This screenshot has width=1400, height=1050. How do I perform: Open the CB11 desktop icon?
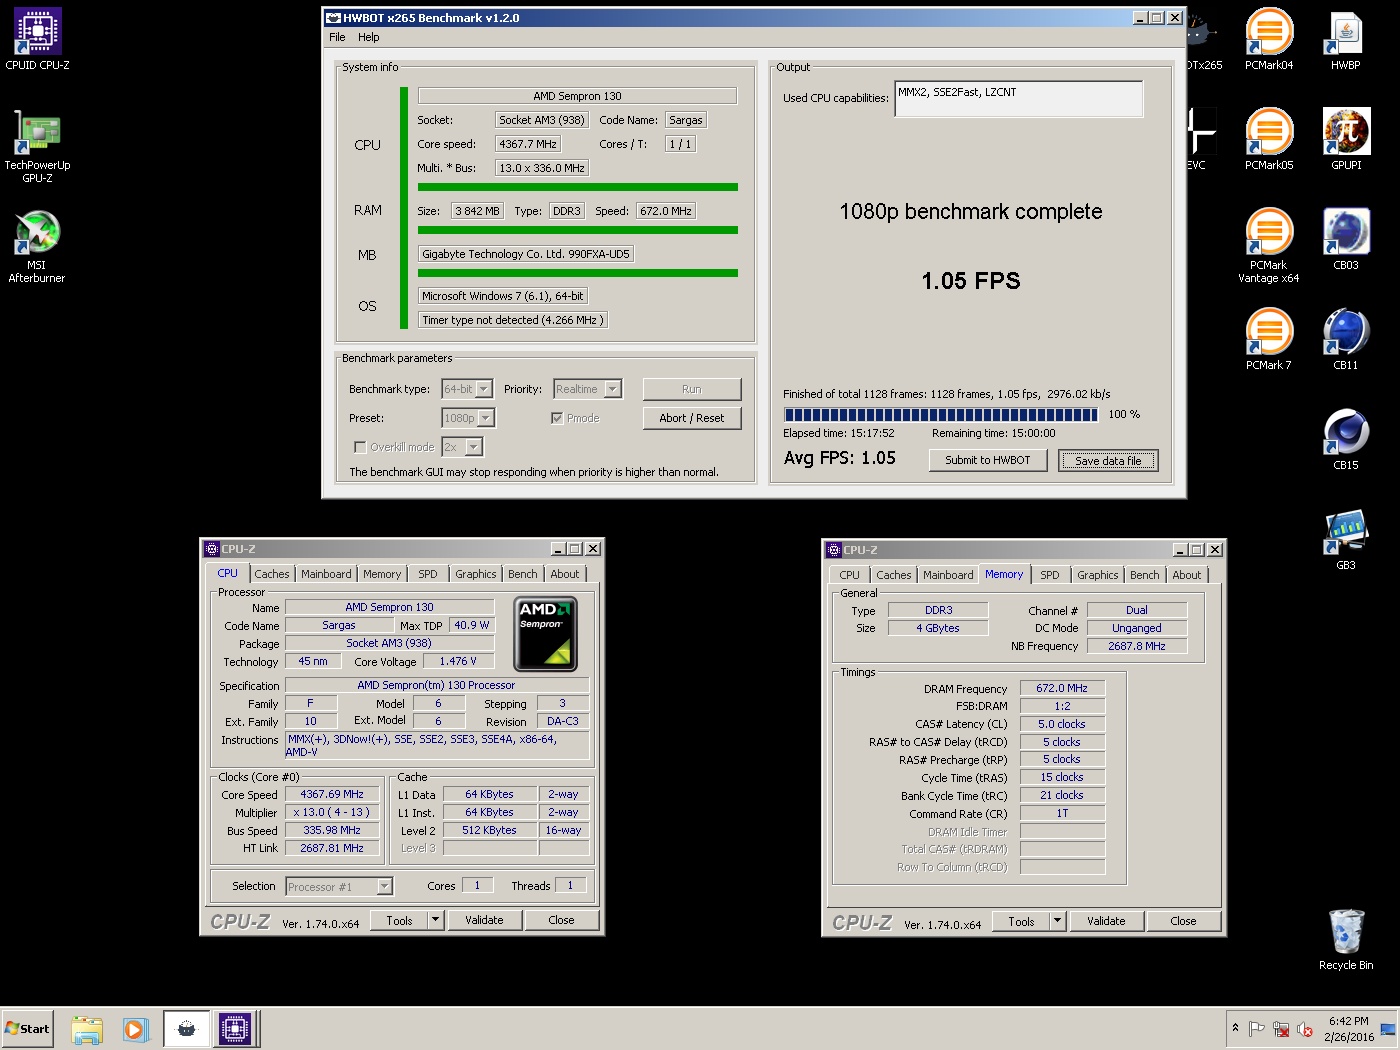(x=1346, y=340)
